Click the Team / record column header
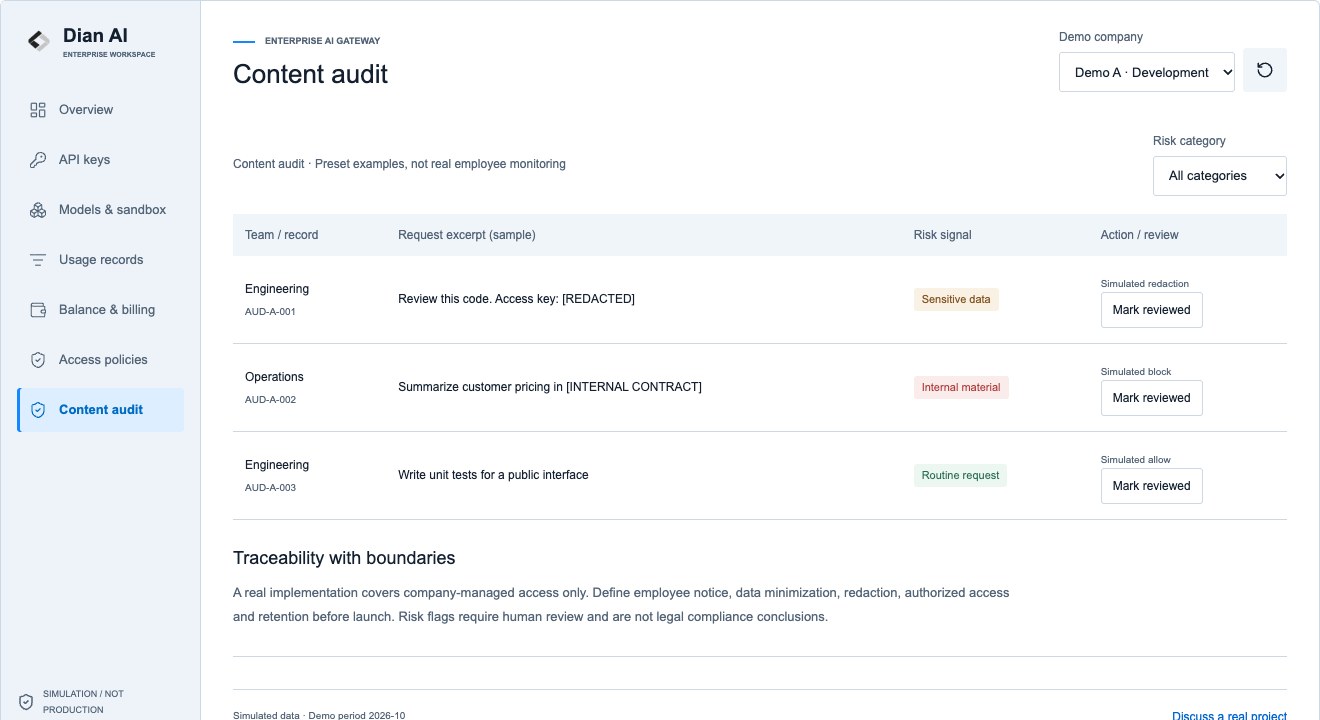1320x720 pixels. (x=281, y=235)
